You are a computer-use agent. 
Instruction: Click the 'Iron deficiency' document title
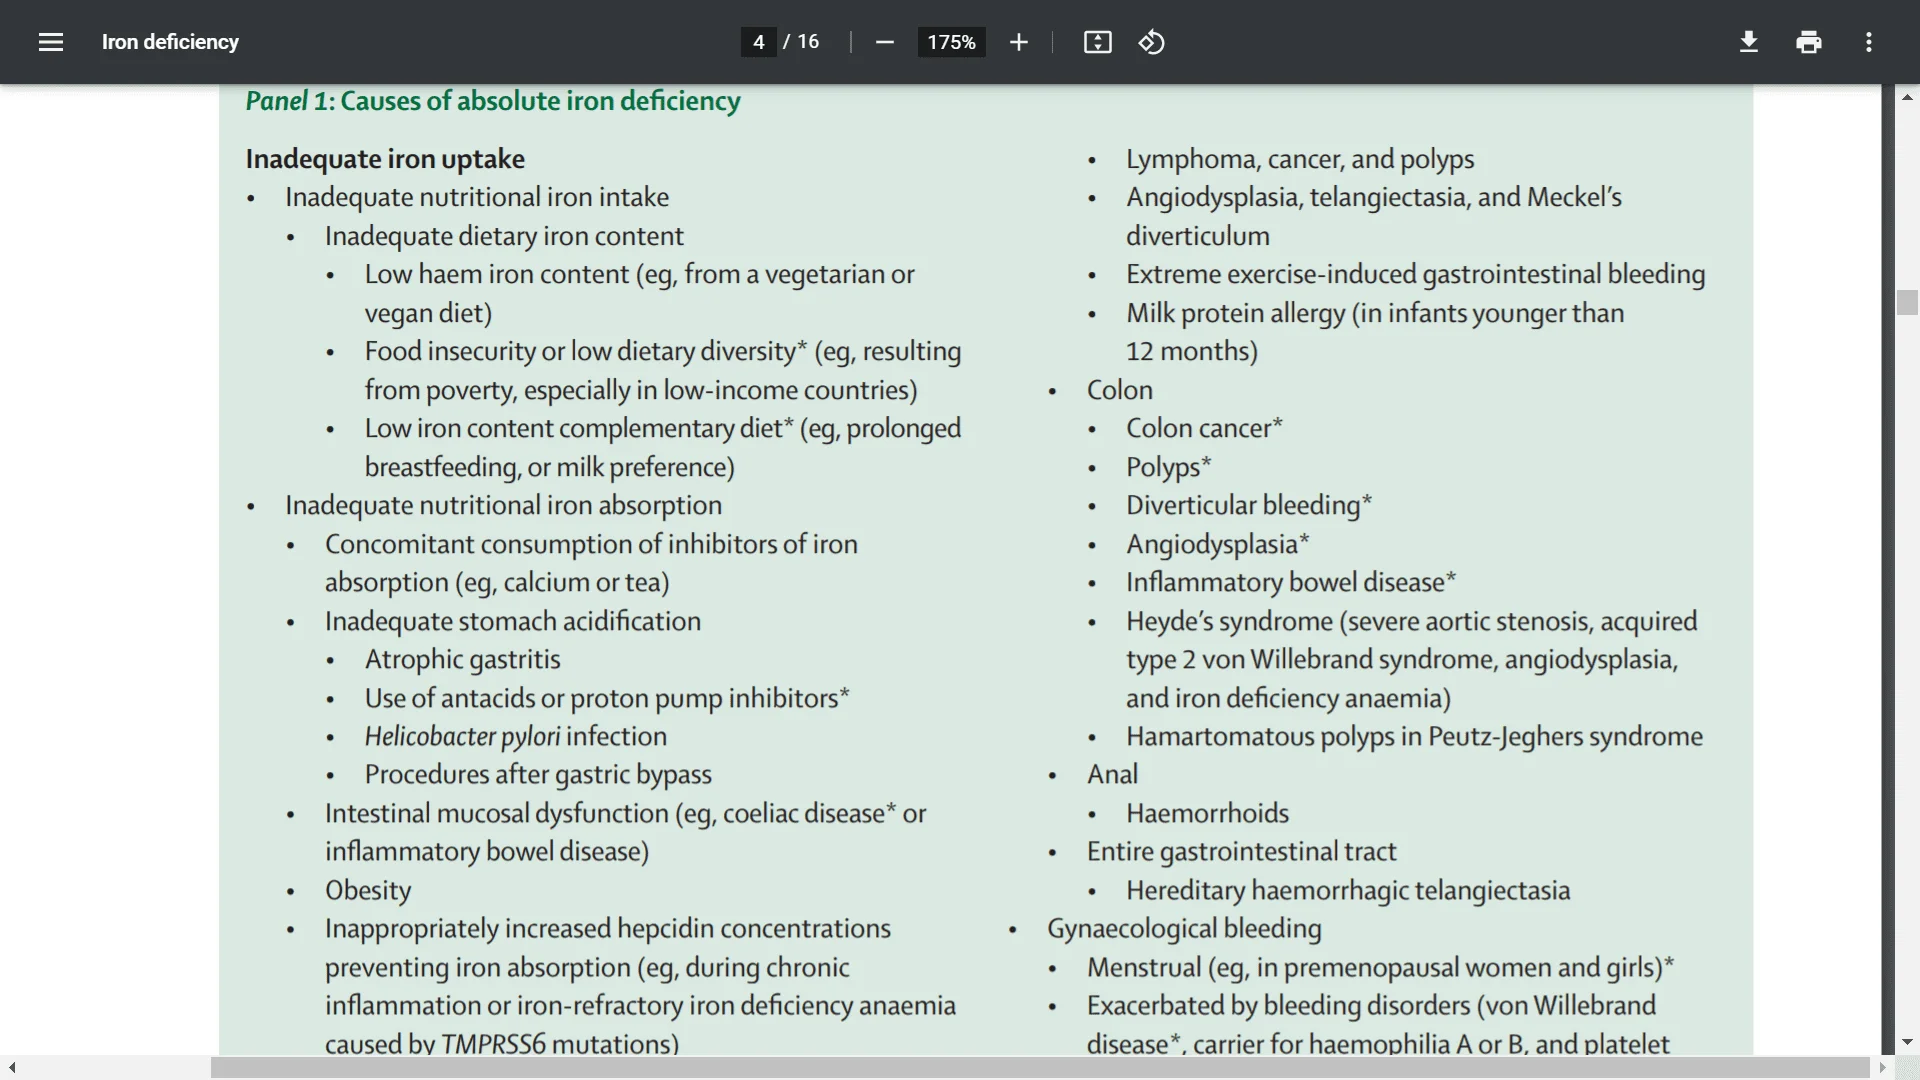170,42
